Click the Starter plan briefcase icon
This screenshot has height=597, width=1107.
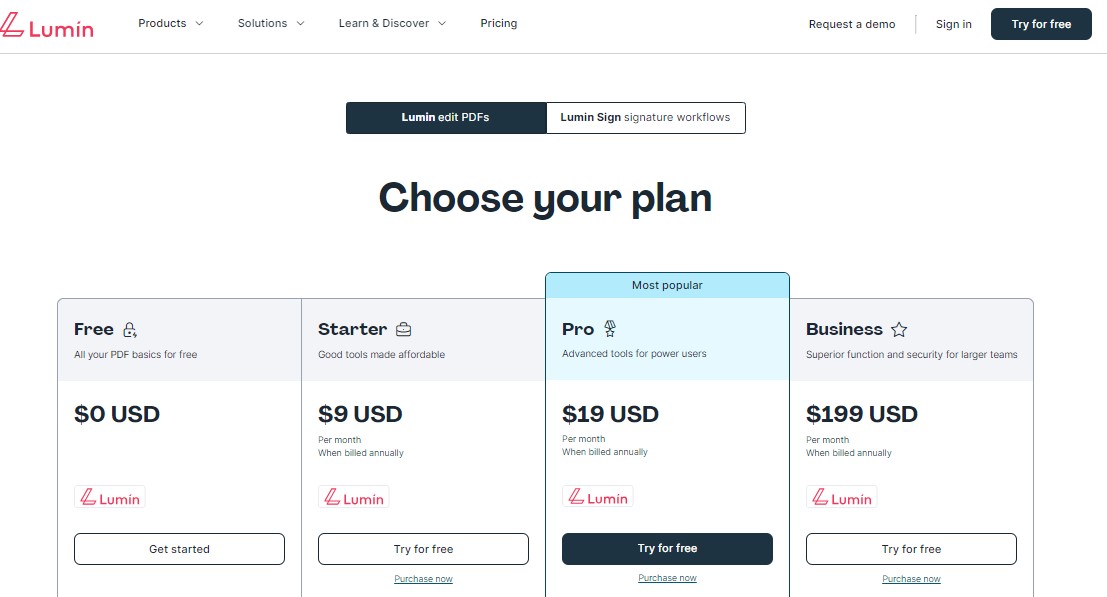pyautogui.click(x=404, y=330)
